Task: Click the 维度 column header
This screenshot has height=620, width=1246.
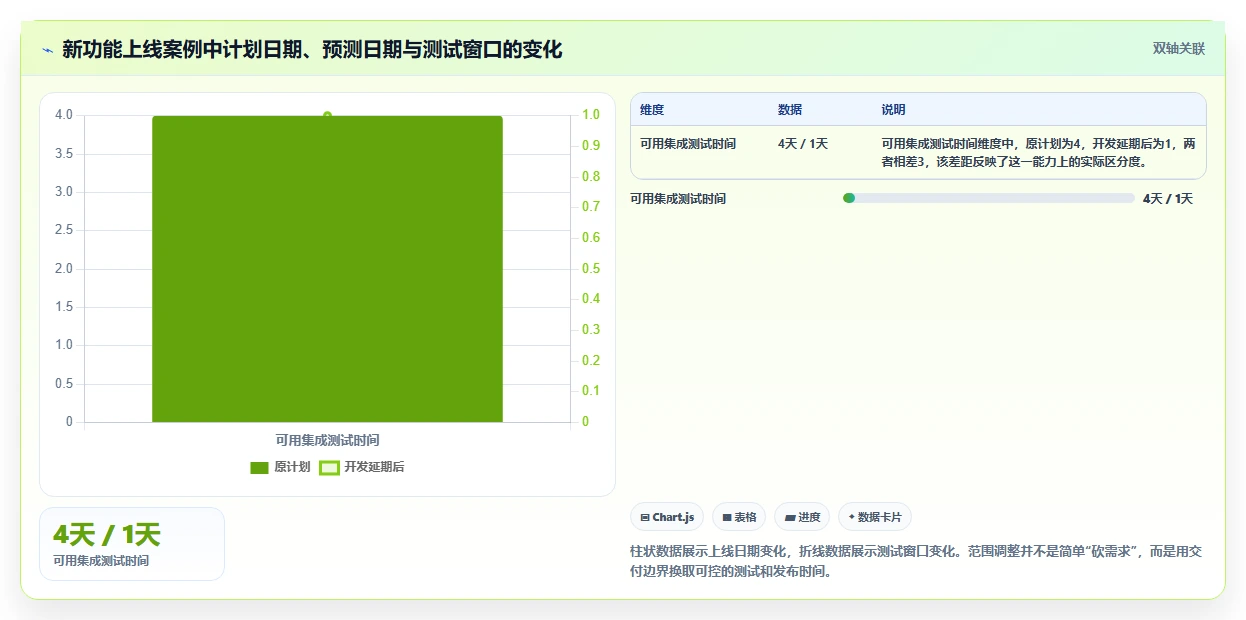Action: point(652,110)
